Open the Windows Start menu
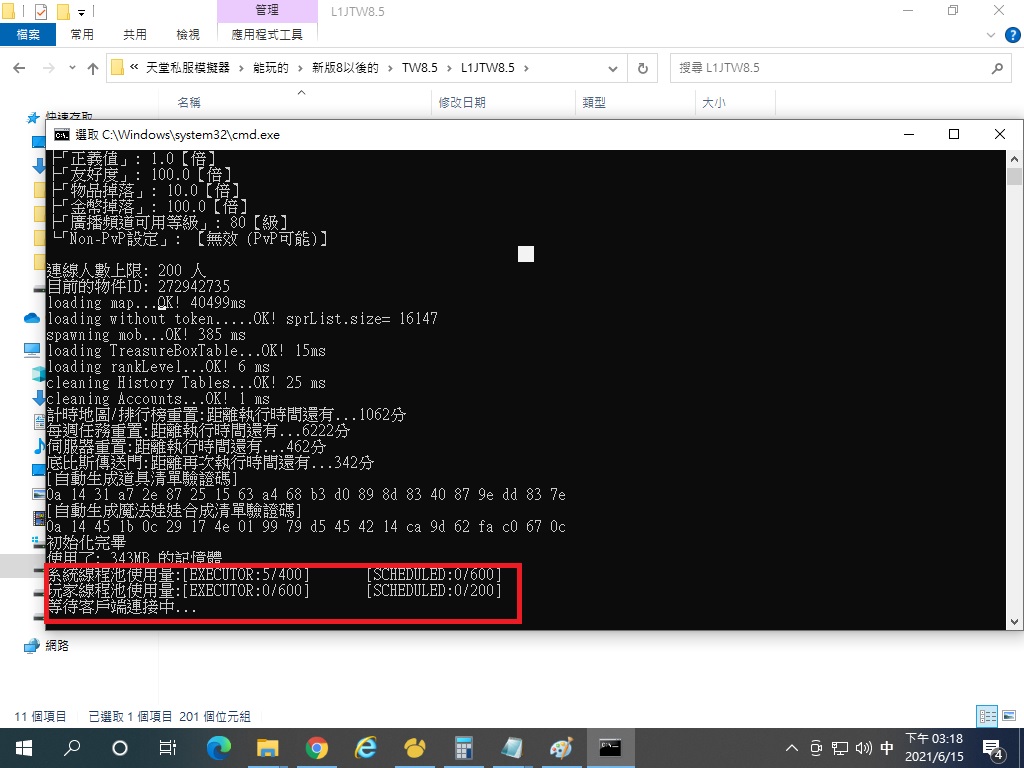 tap(24, 748)
